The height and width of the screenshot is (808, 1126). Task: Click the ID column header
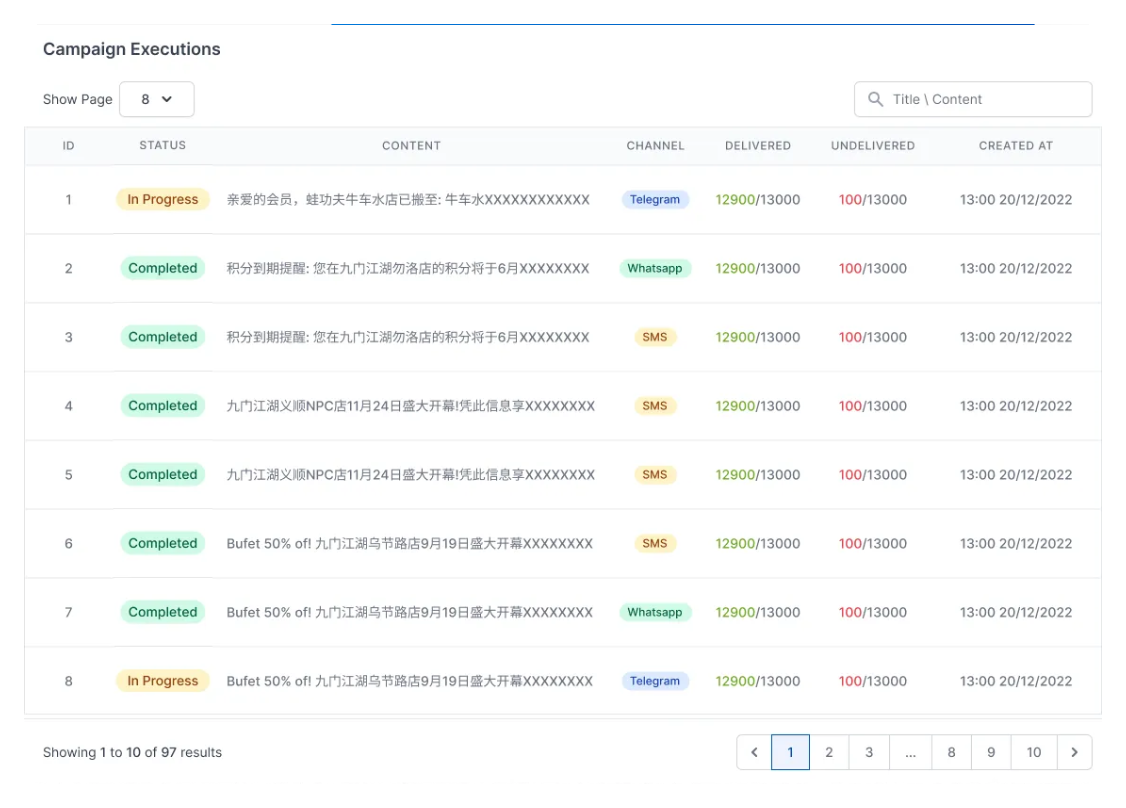(x=68, y=146)
